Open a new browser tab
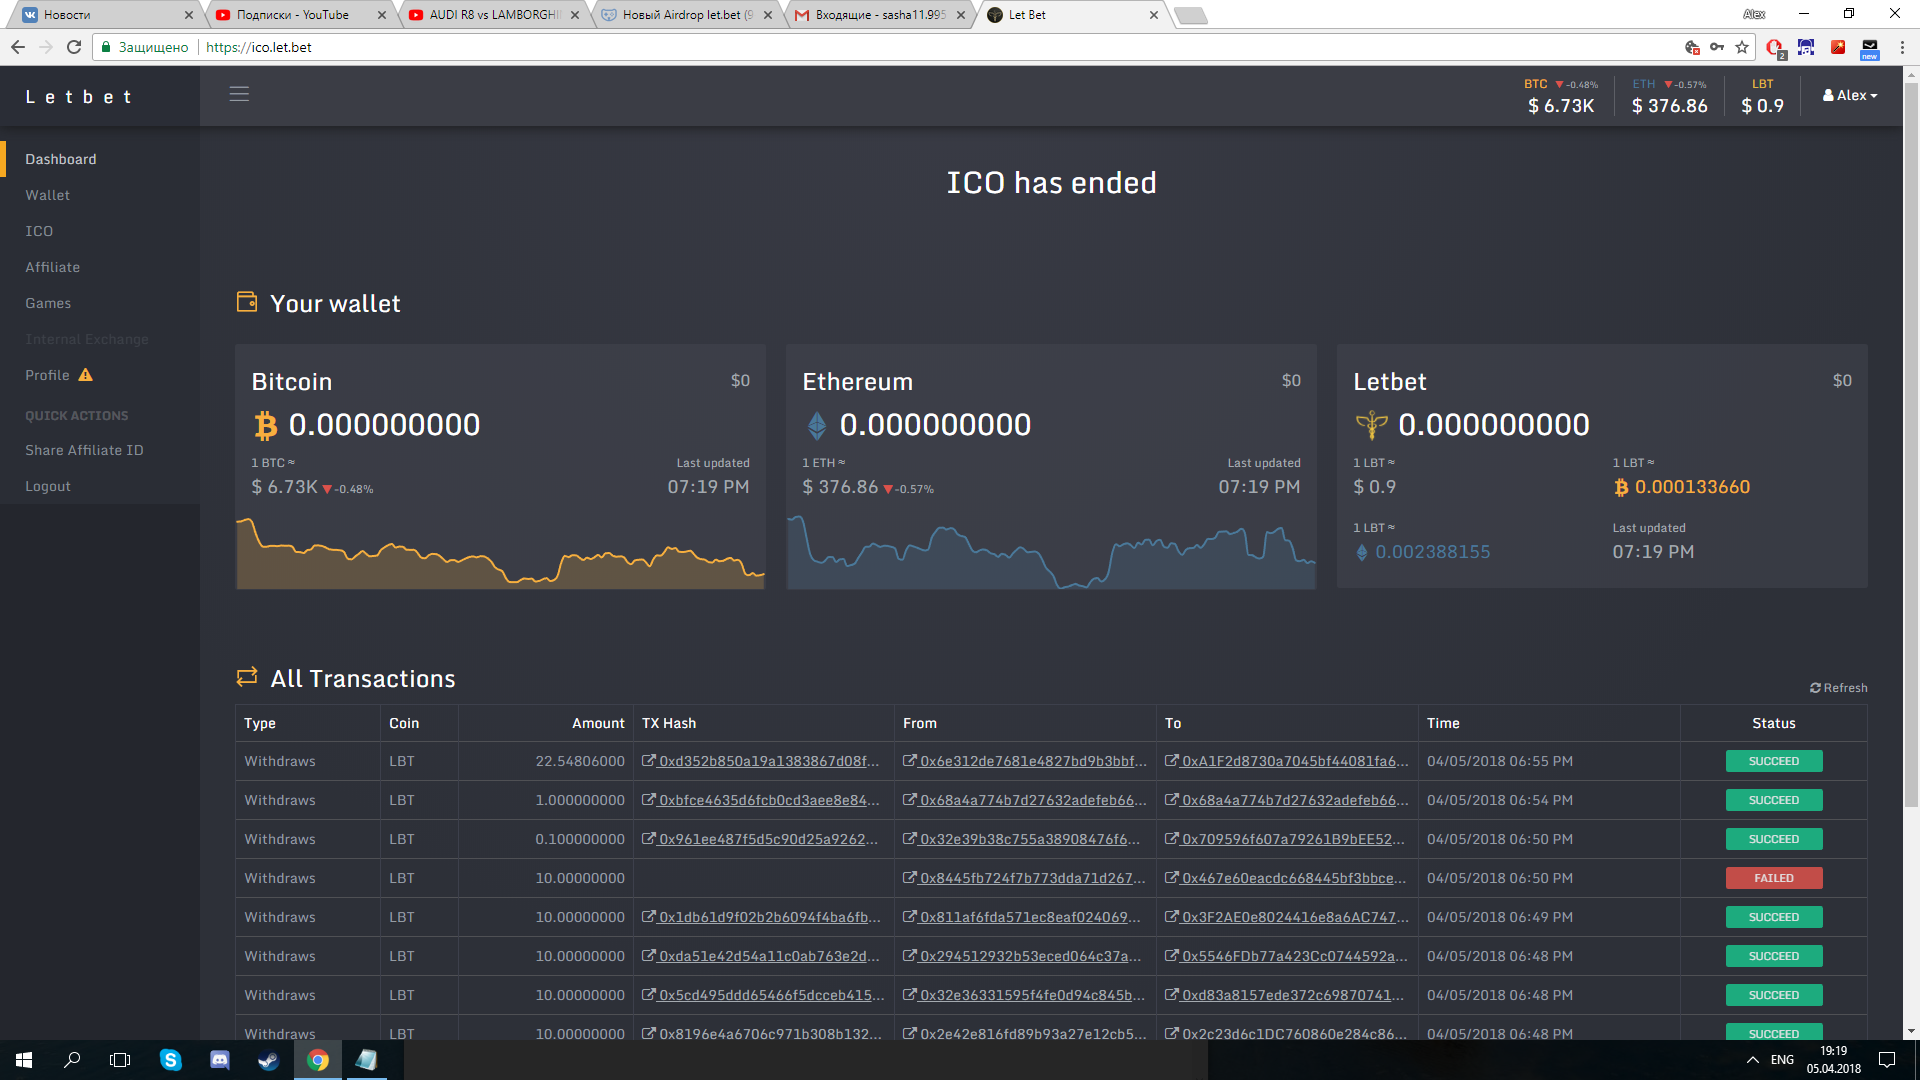The height and width of the screenshot is (1080, 1920). click(x=1190, y=15)
